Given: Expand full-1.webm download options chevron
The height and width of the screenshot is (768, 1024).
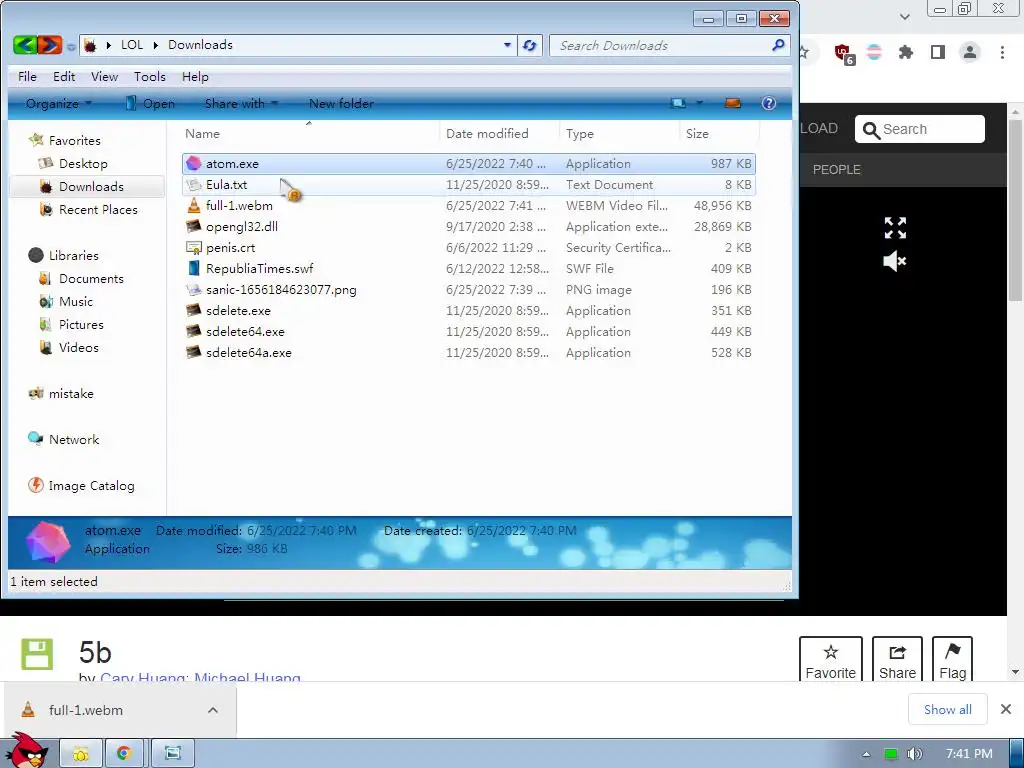Looking at the screenshot, I should tap(213, 710).
